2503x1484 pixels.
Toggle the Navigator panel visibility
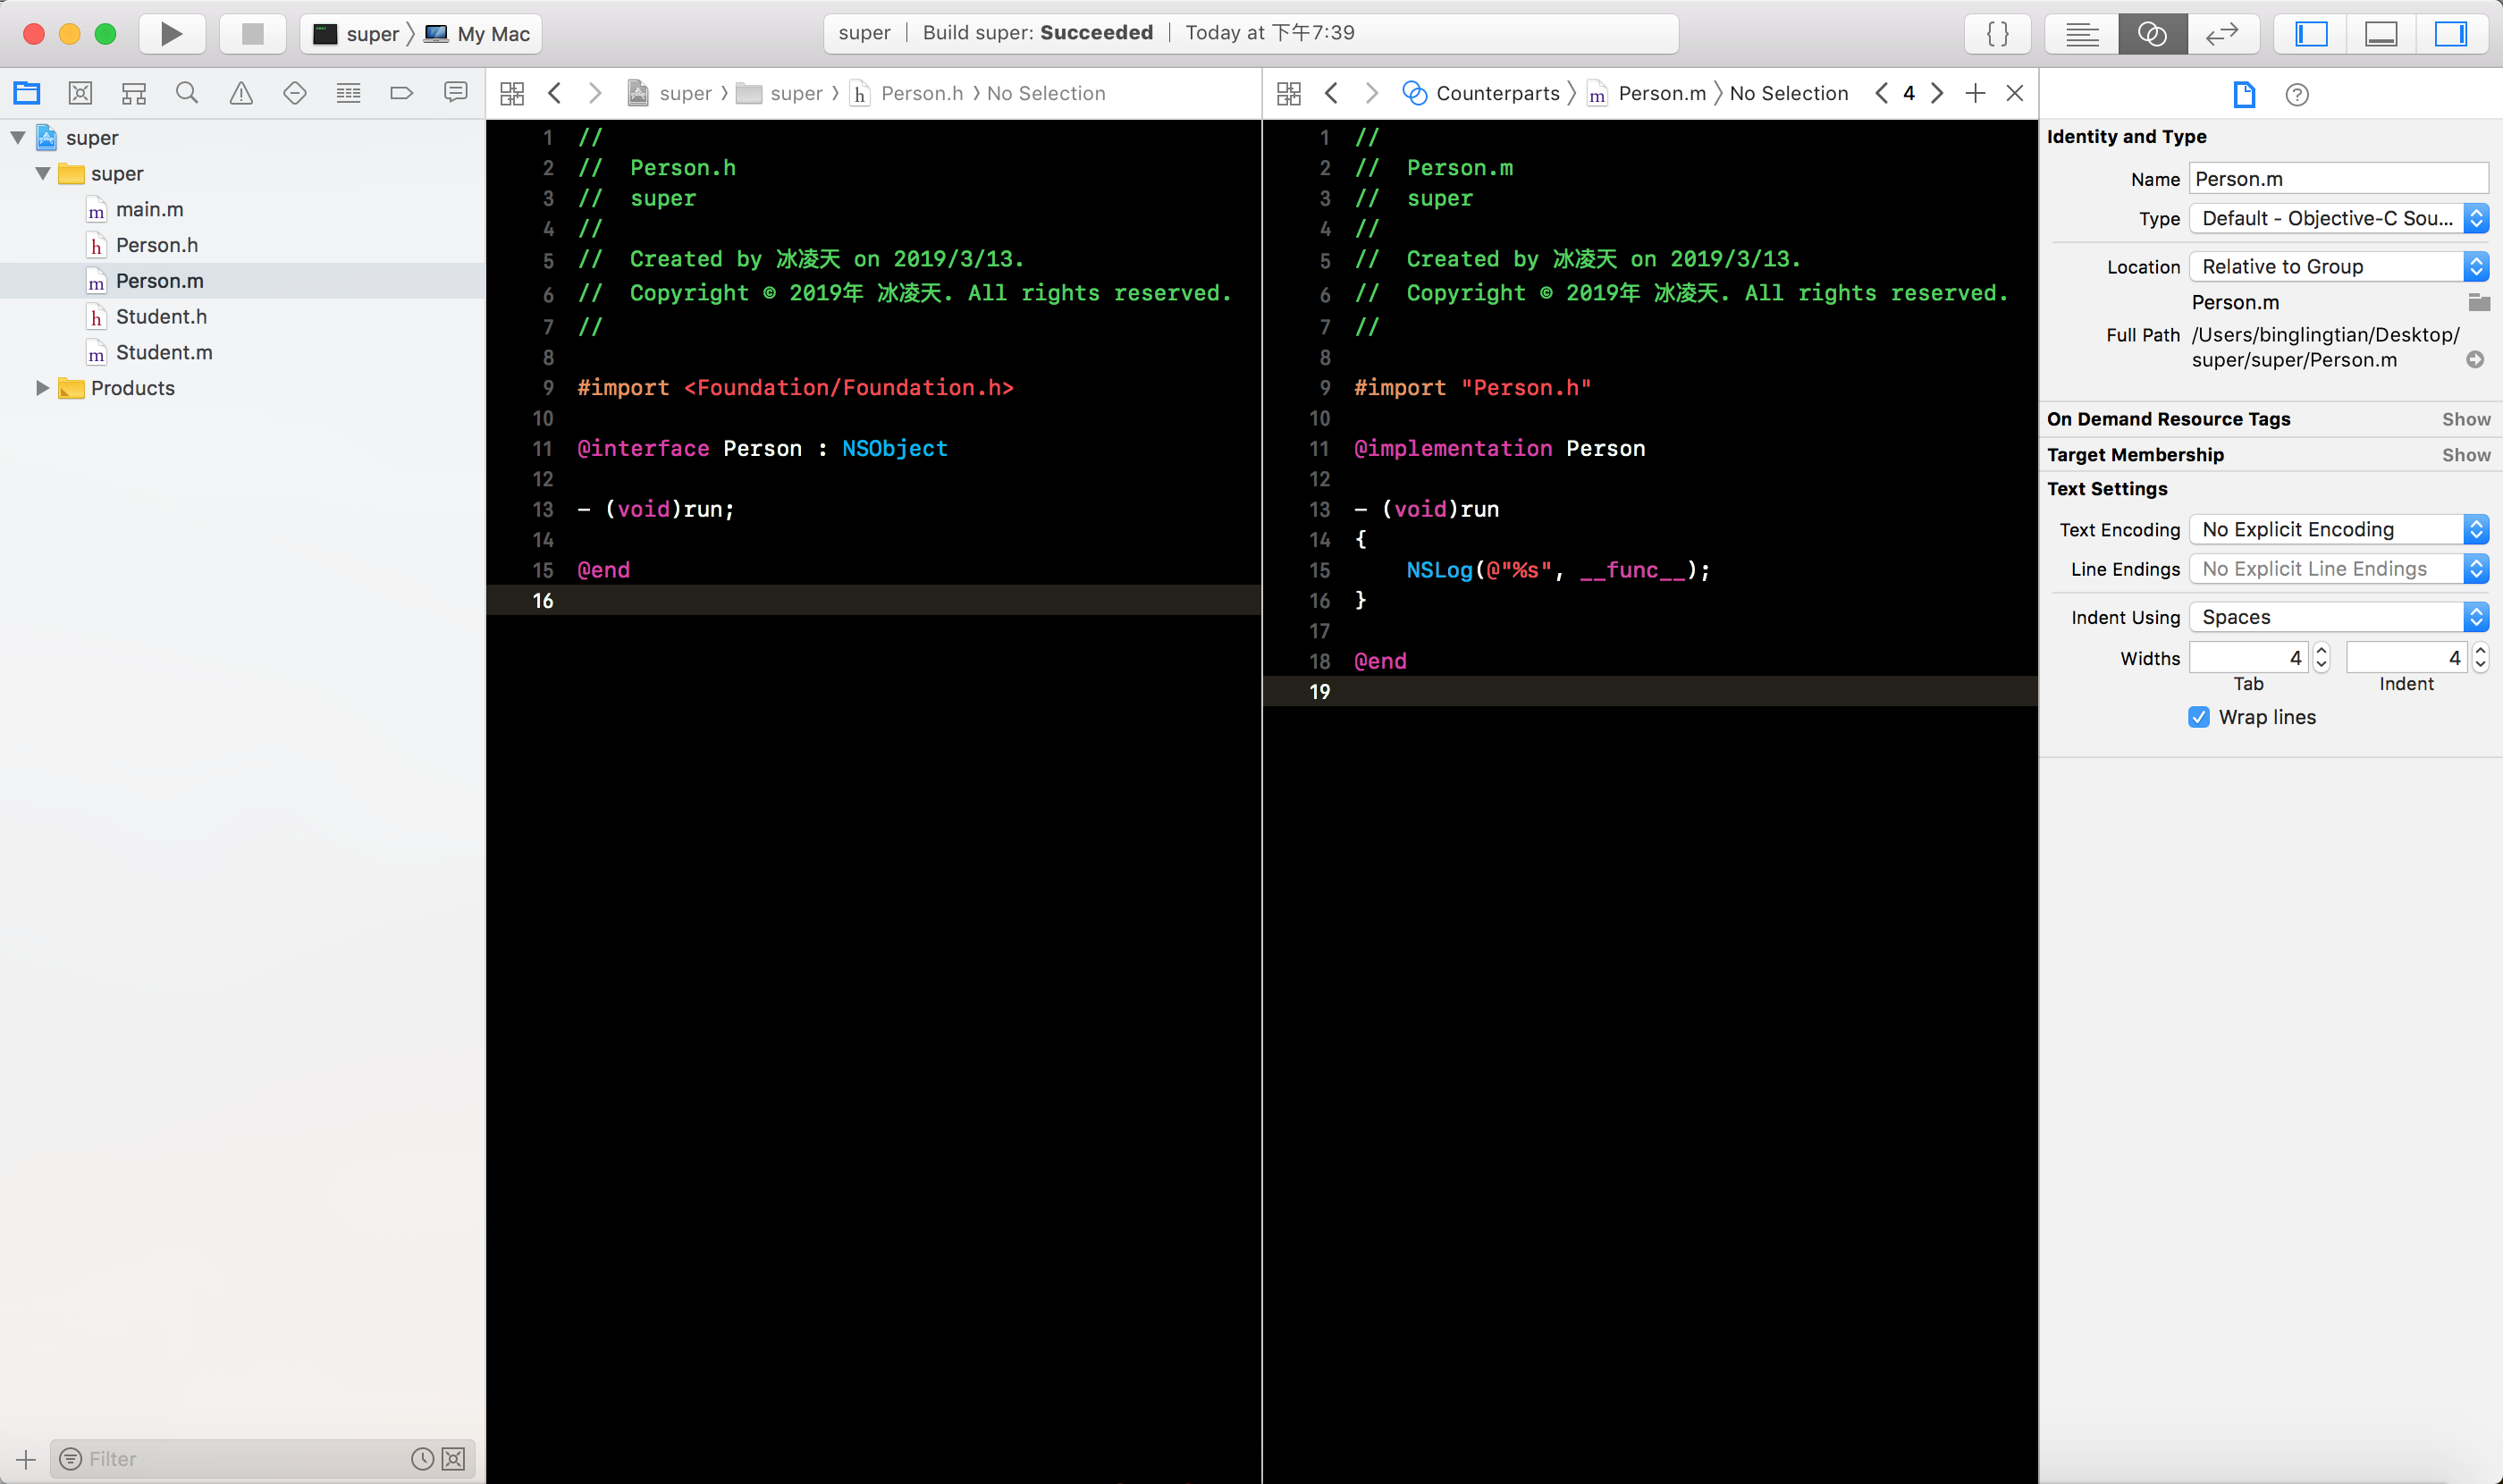(x=2311, y=33)
